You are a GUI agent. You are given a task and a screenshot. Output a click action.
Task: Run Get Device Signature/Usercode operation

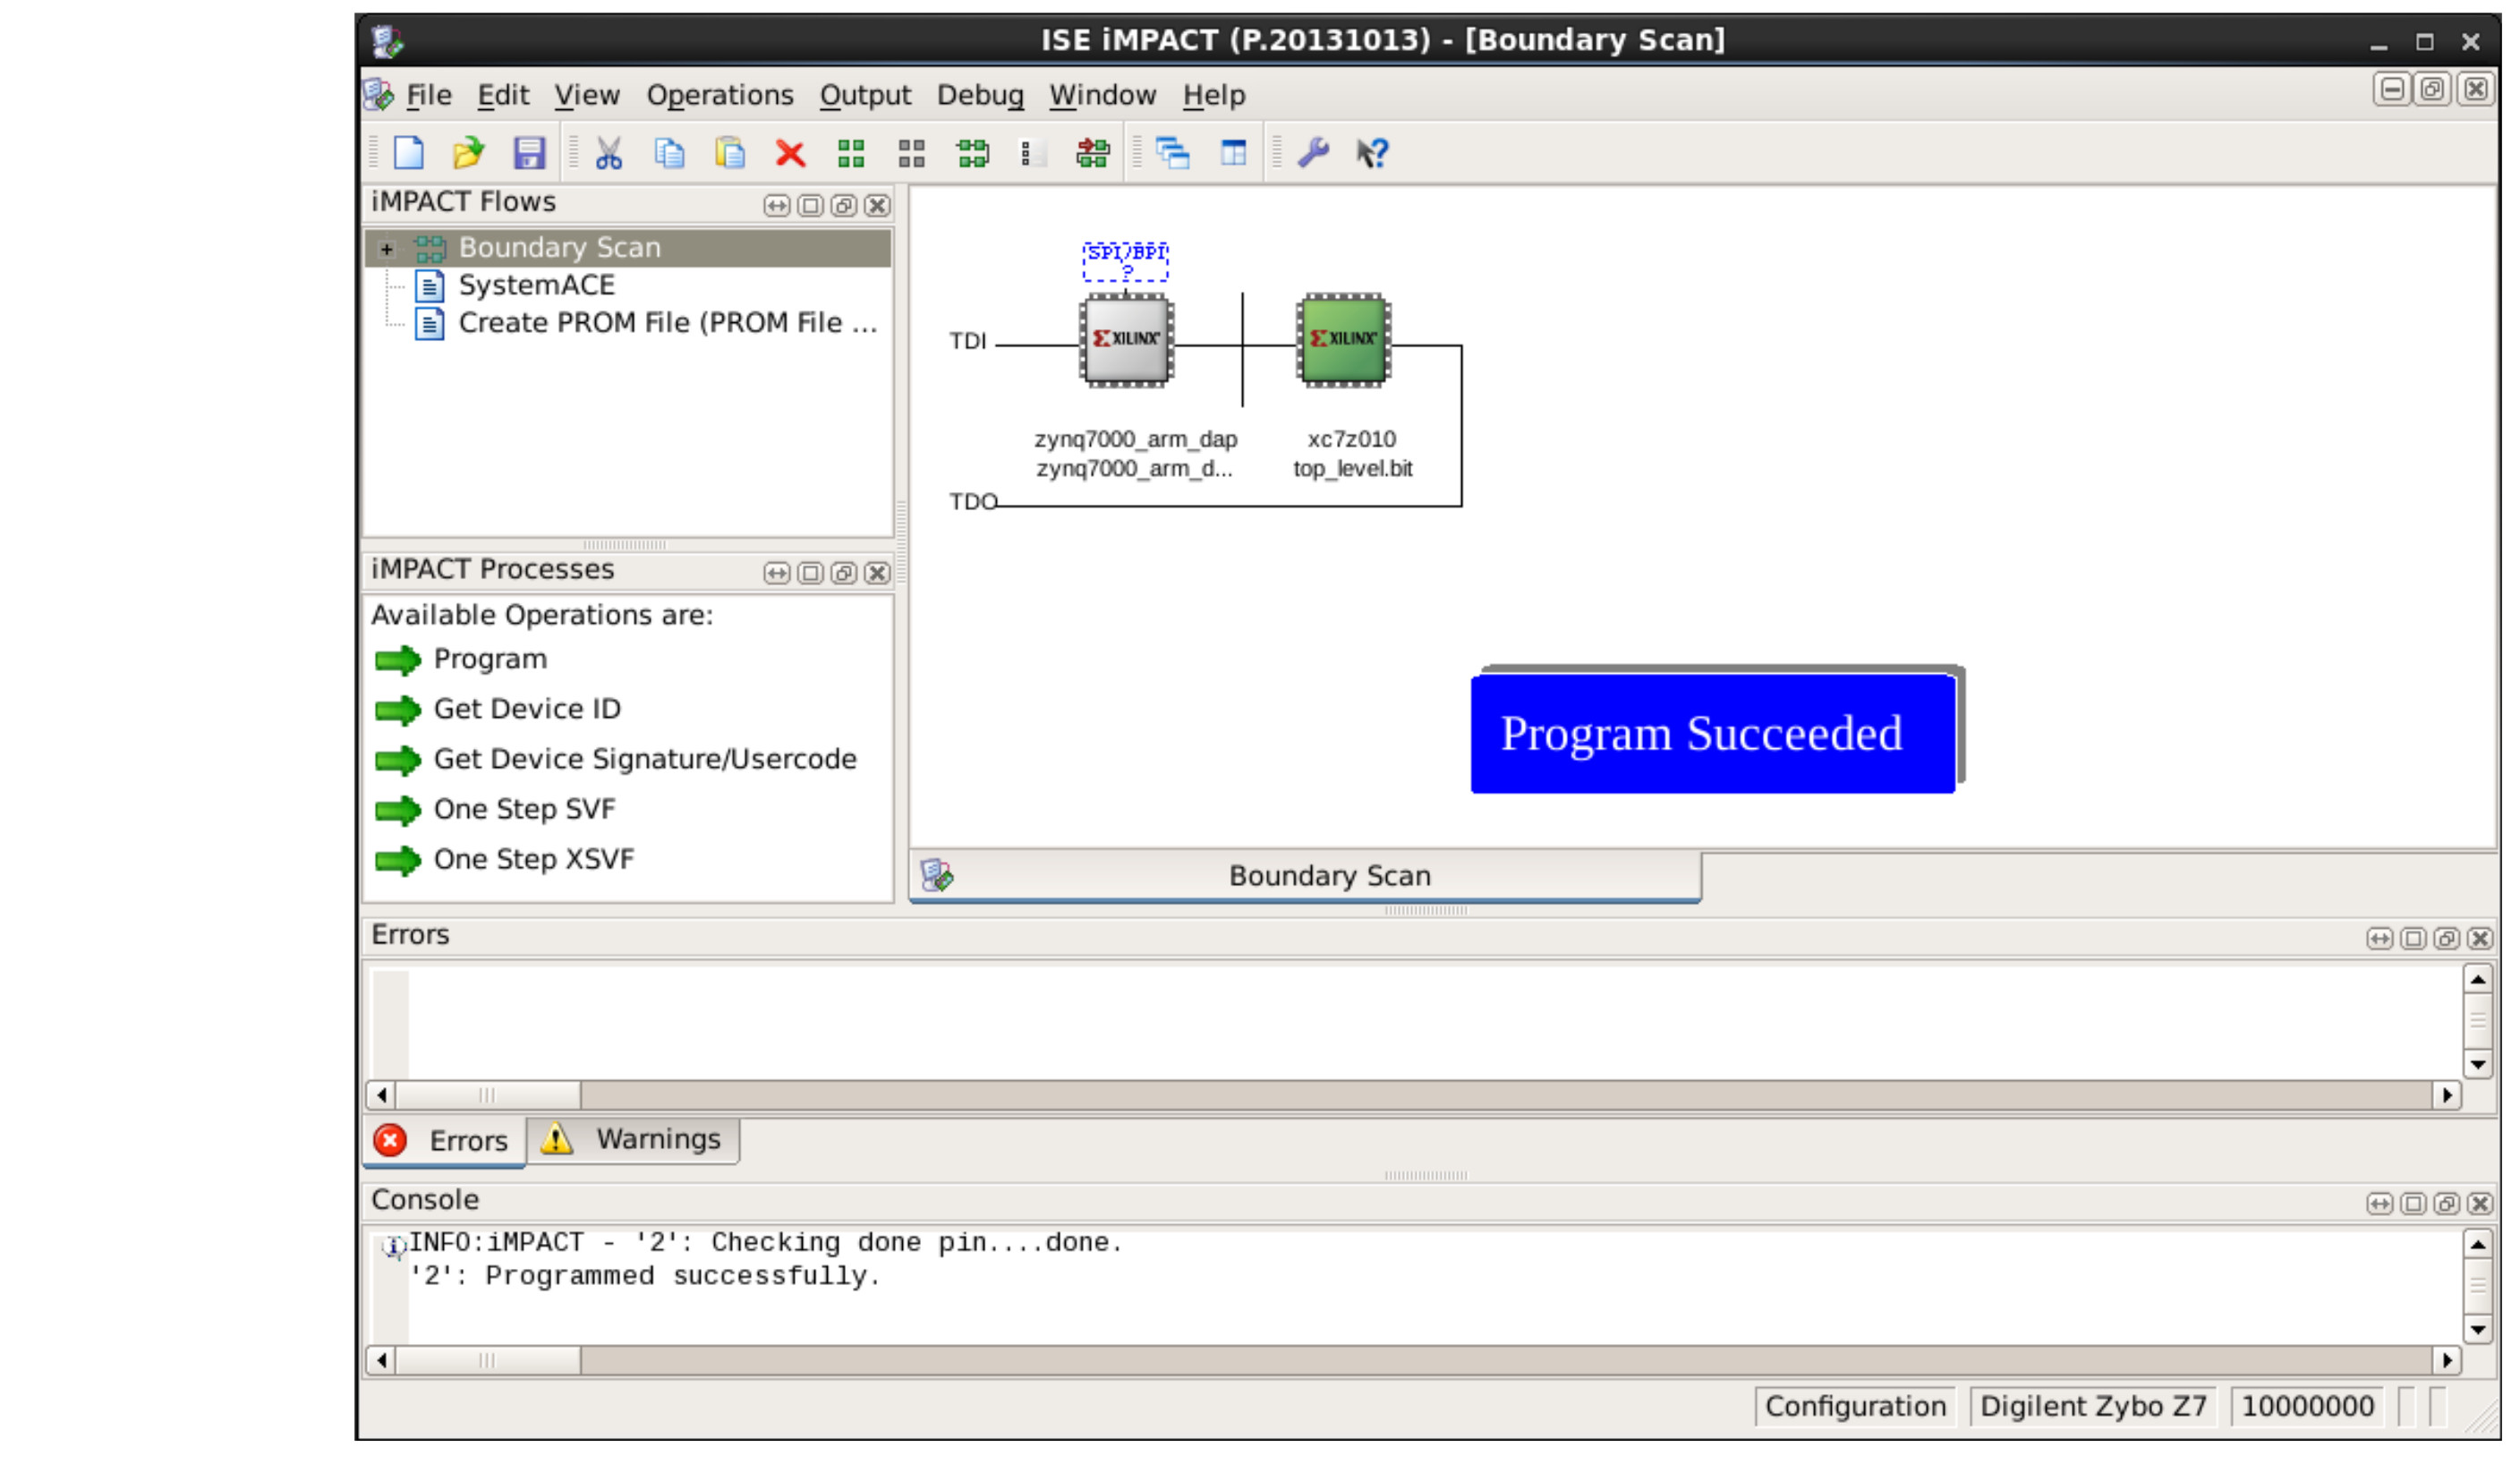pyautogui.click(x=646, y=760)
